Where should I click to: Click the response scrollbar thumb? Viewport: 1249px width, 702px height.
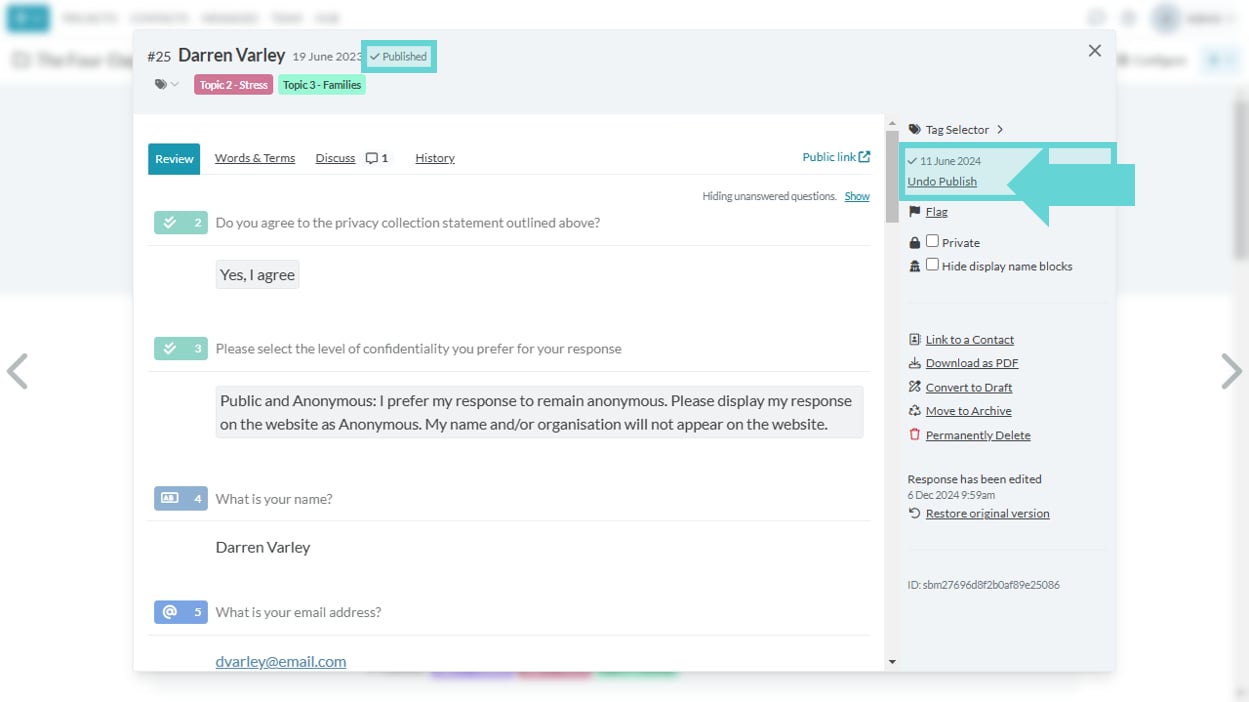pos(892,177)
